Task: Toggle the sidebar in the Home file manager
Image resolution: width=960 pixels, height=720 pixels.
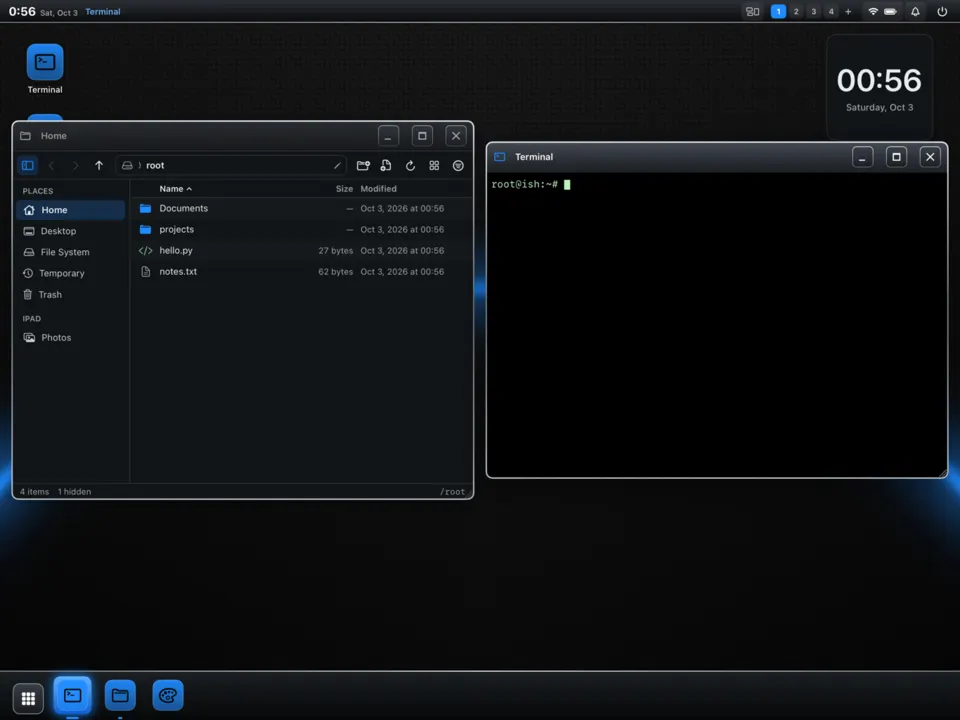Action: pyautogui.click(x=28, y=165)
